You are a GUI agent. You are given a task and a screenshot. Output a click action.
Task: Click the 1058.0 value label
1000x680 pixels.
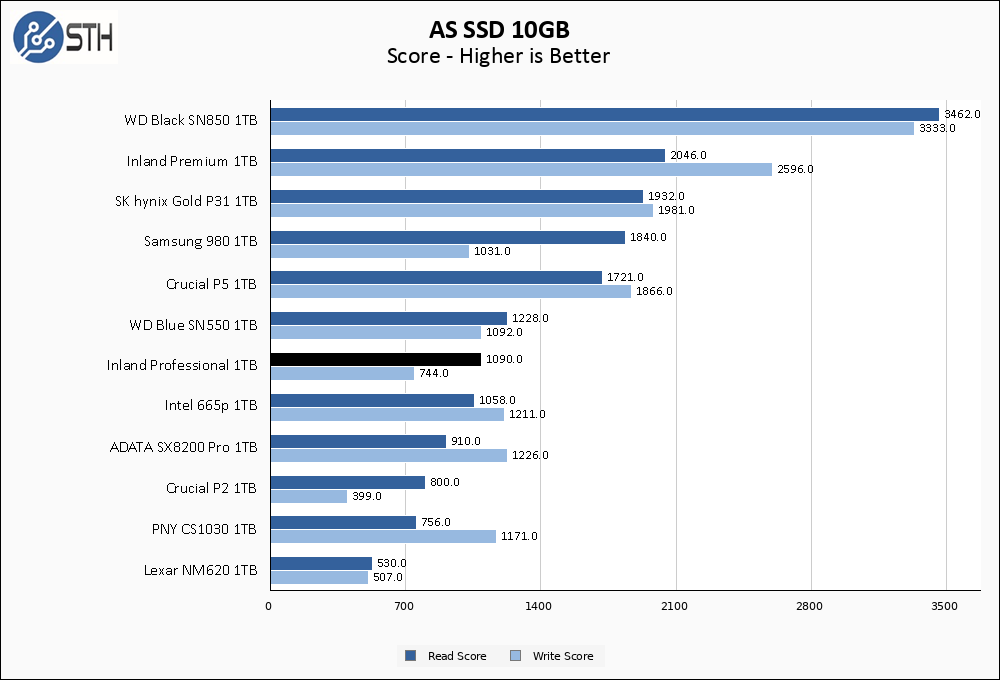pos(497,400)
